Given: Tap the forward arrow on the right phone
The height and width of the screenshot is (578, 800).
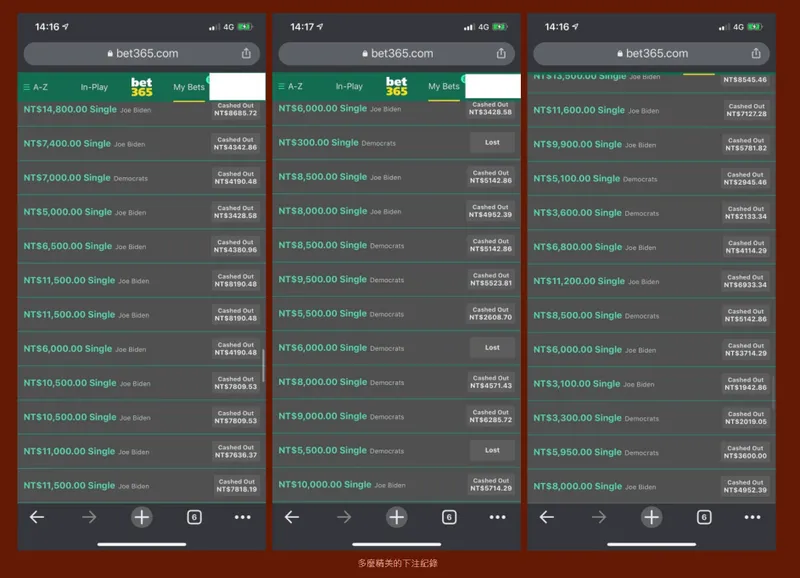Looking at the screenshot, I should tap(599, 517).
